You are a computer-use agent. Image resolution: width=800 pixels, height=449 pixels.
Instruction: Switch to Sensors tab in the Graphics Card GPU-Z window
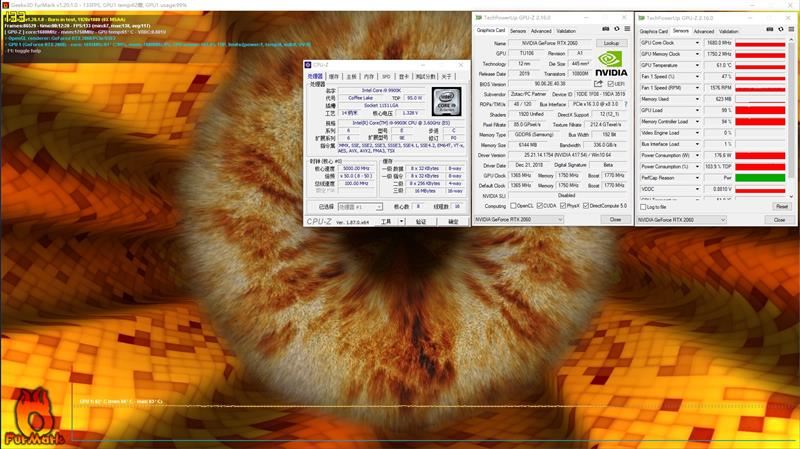(518, 31)
